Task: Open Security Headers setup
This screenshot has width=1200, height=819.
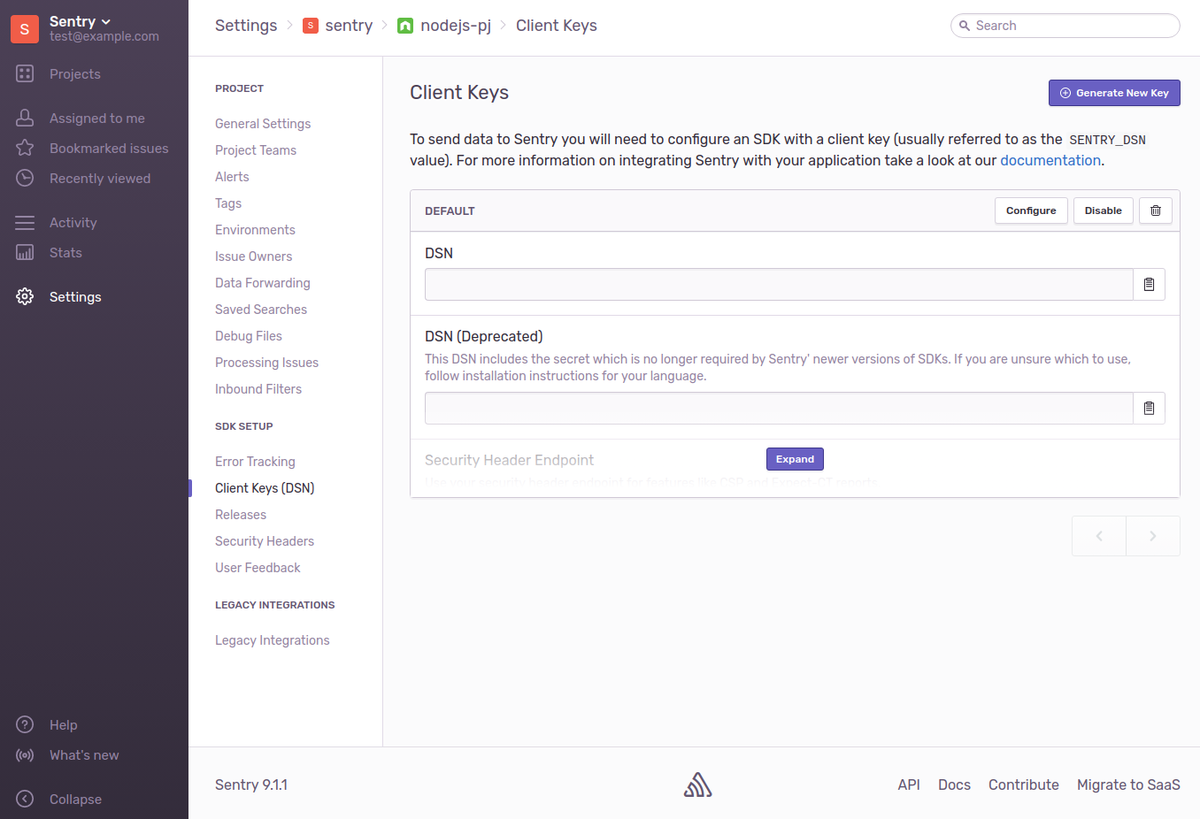Action: click(265, 541)
